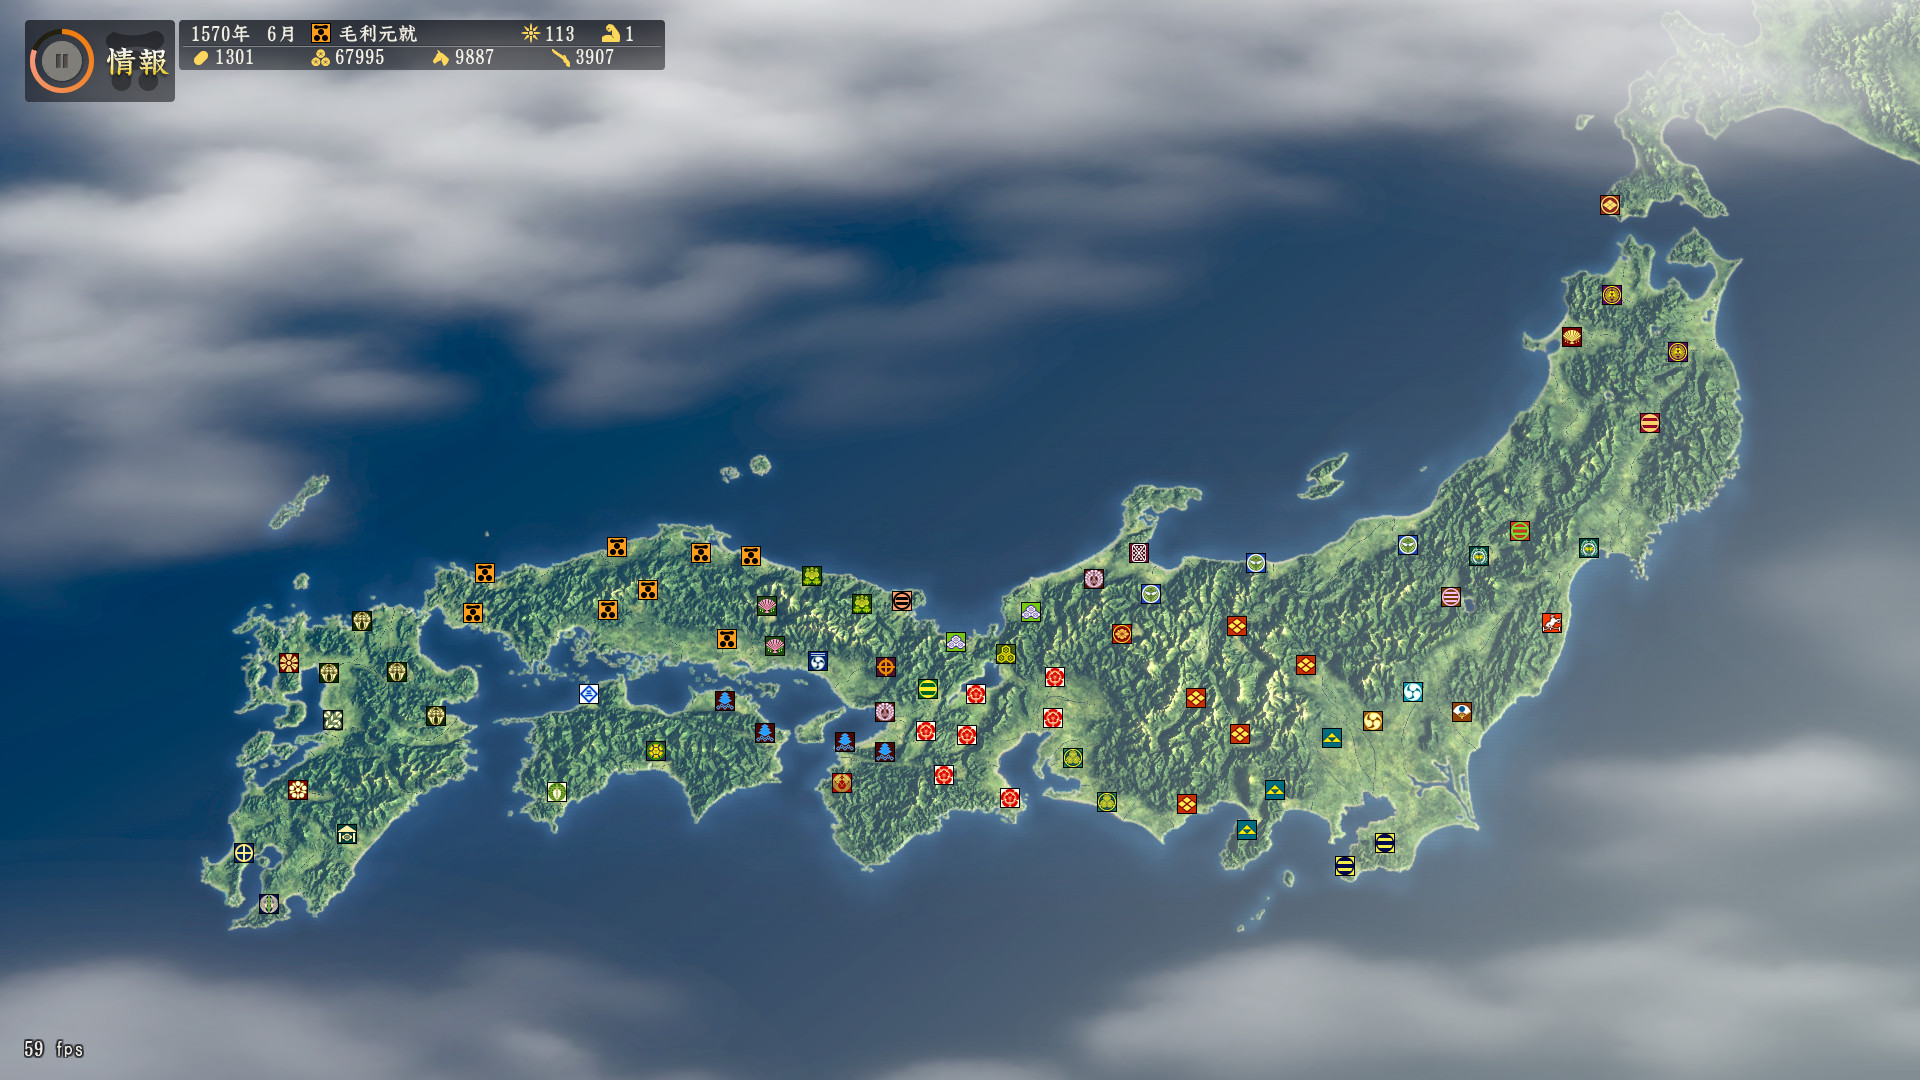Screen dimensions: 1920x1080
Task: Select the white-and-blue diamond crest on northwest Shikoku
Action: point(589,694)
